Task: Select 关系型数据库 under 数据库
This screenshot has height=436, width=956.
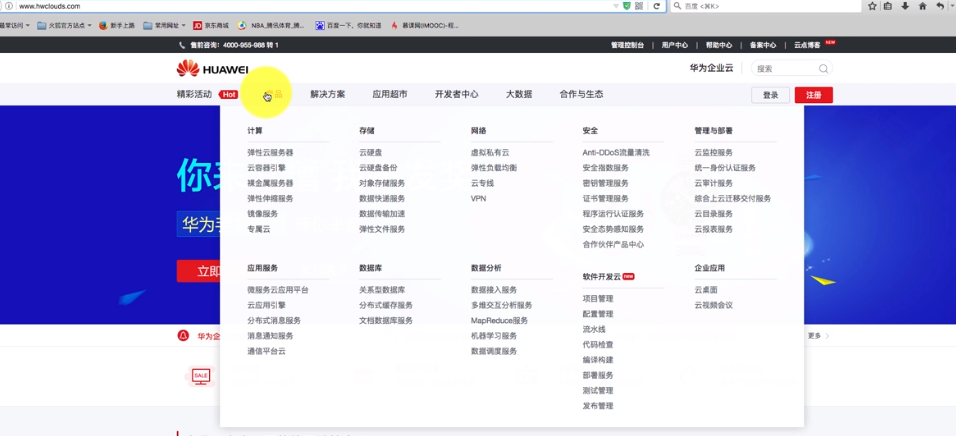Action: click(x=382, y=290)
